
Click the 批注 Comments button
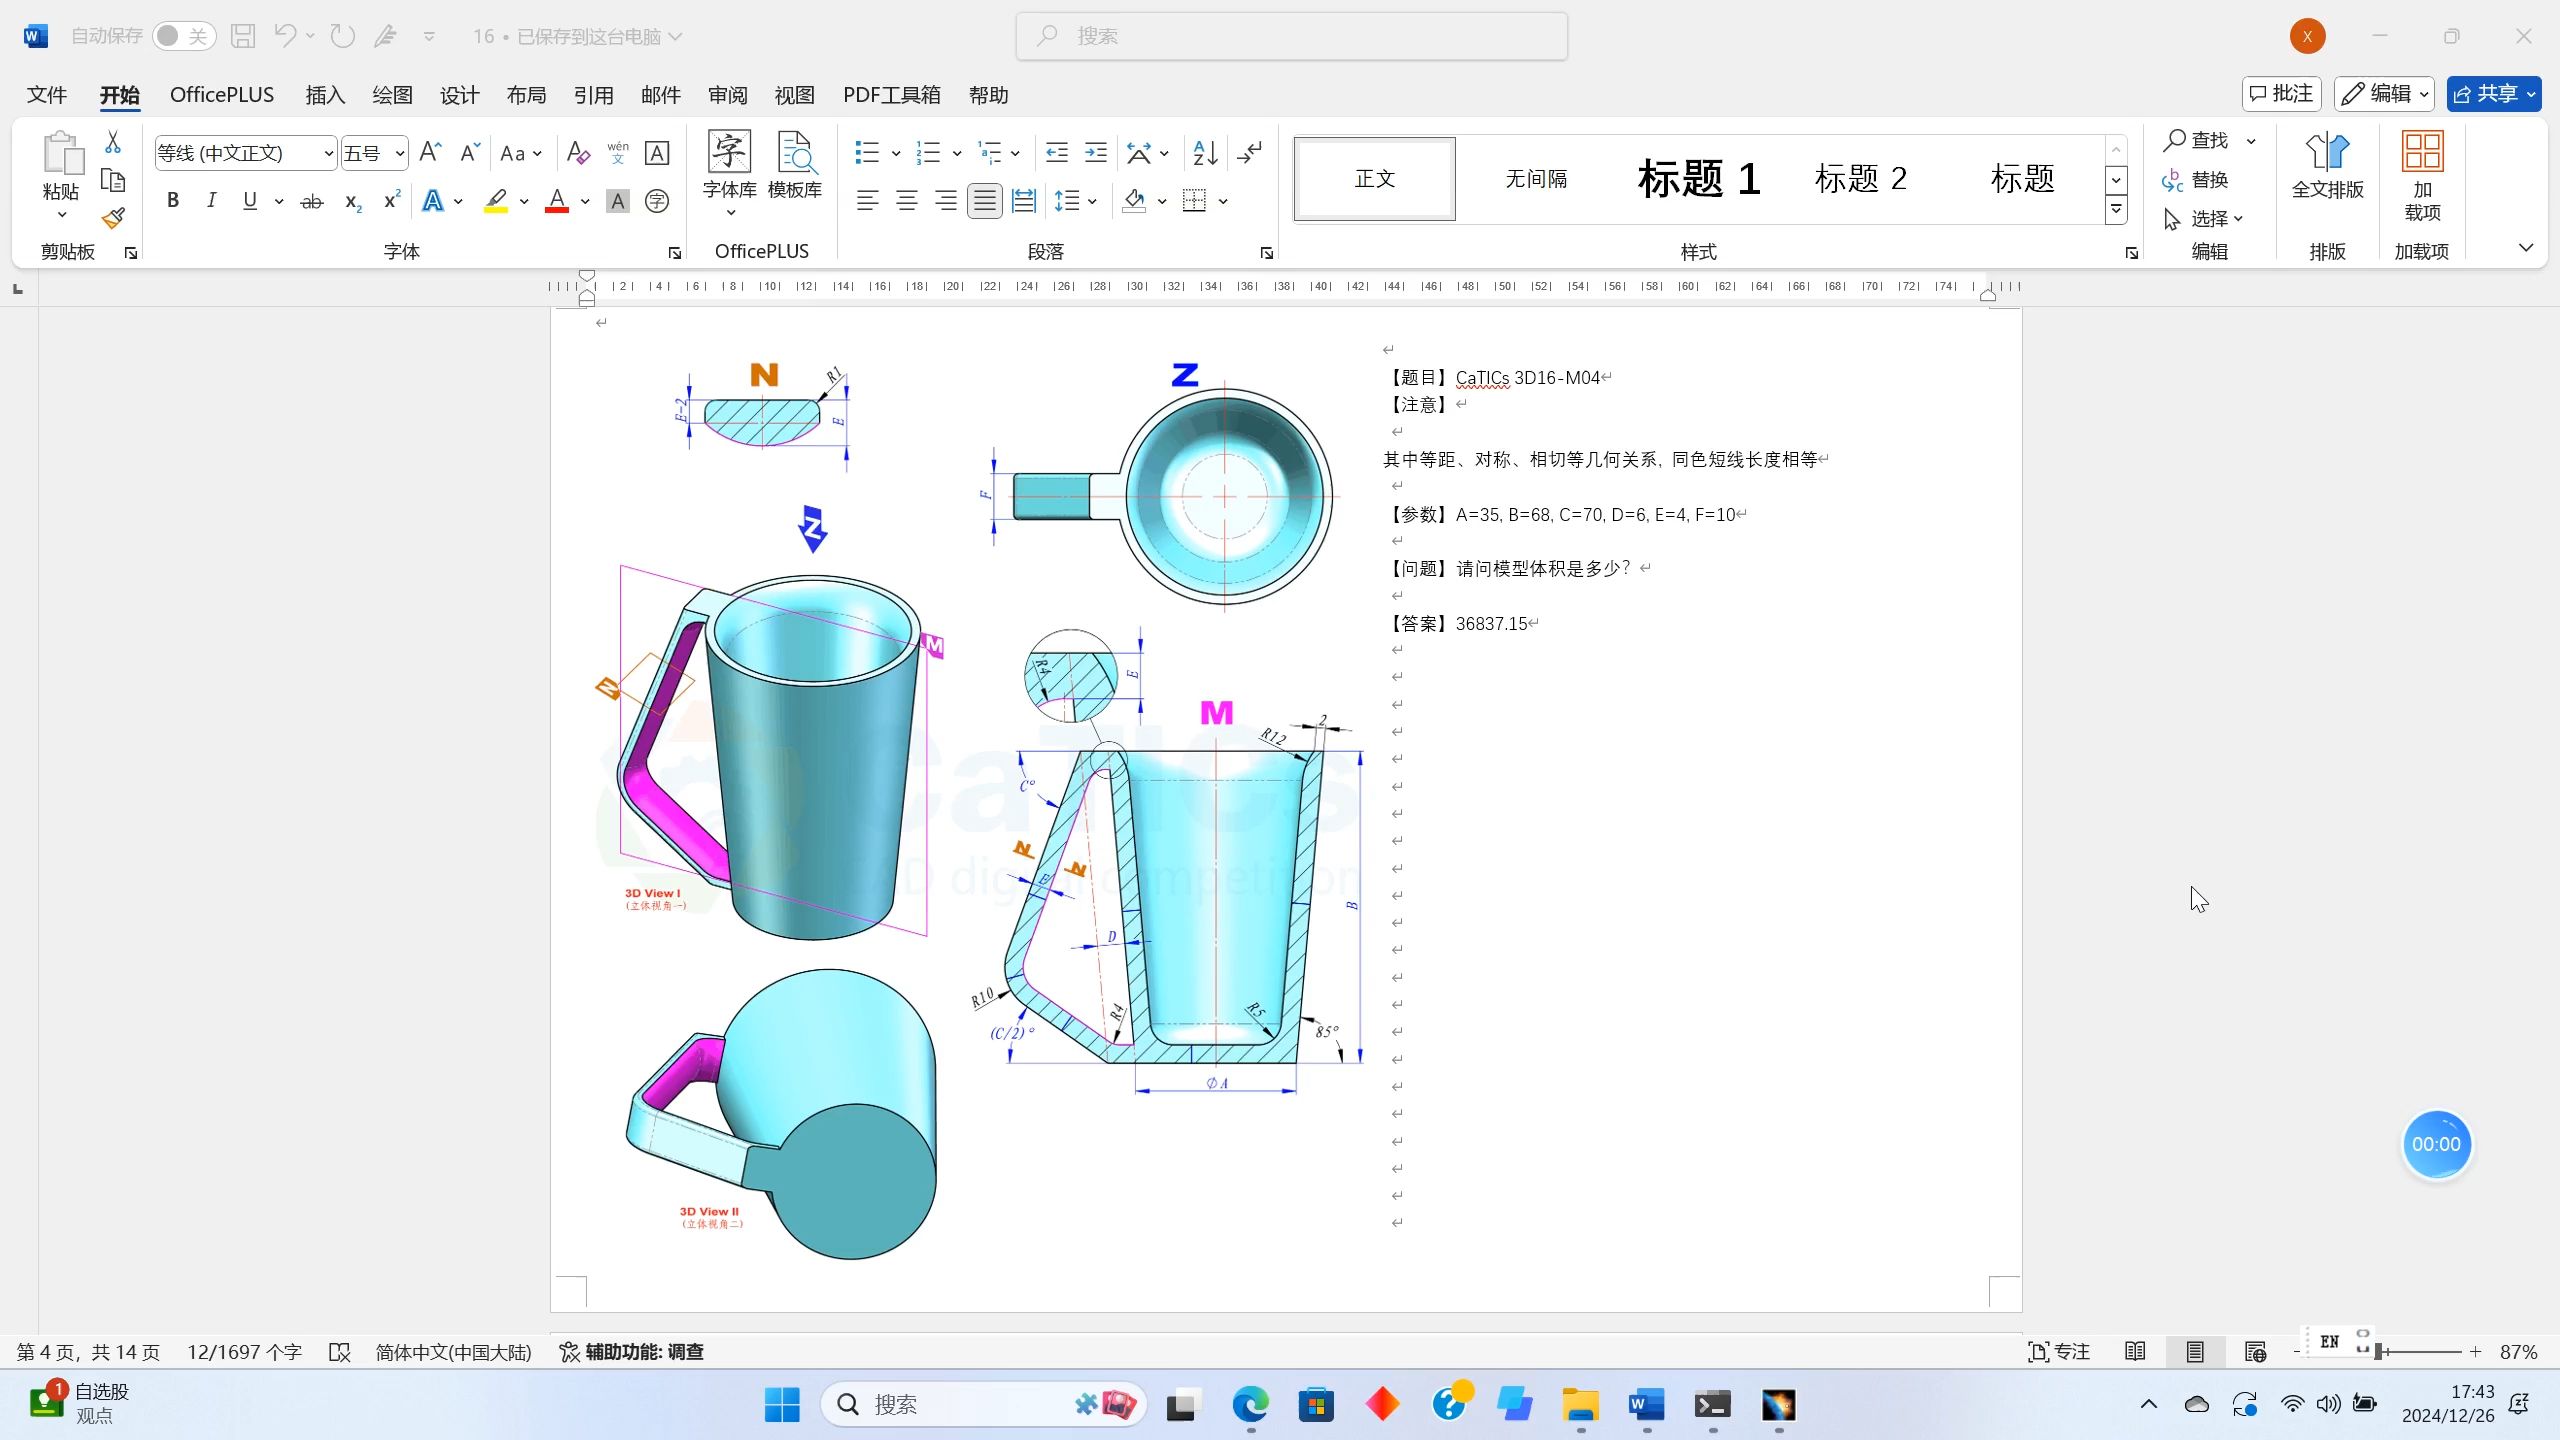(x=2283, y=93)
